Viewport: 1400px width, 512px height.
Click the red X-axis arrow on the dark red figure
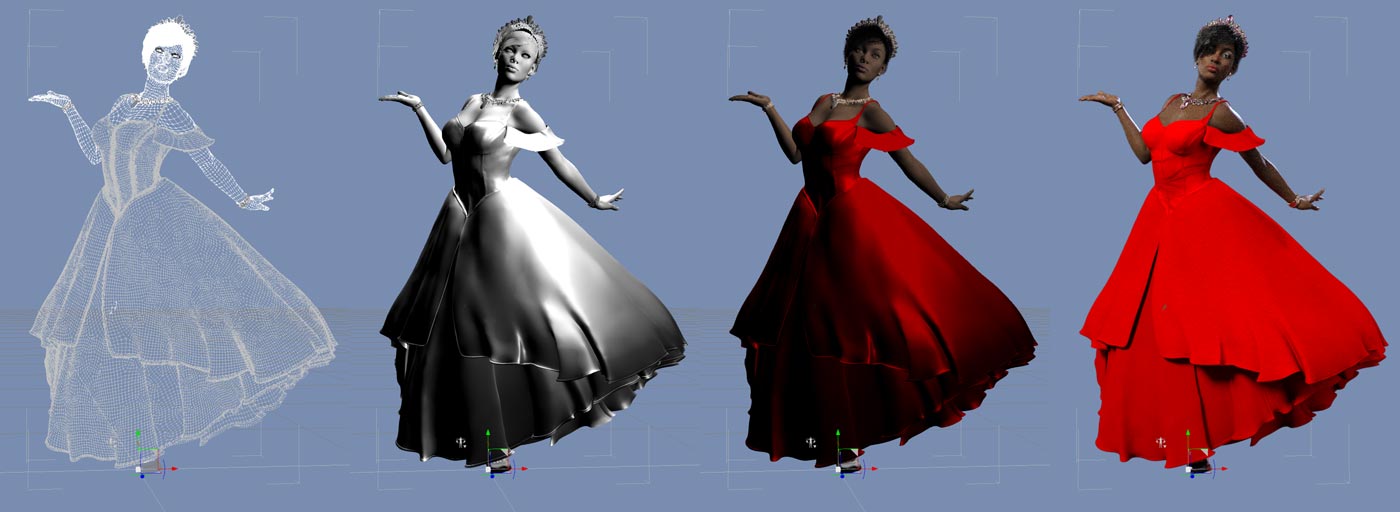coord(873,468)
